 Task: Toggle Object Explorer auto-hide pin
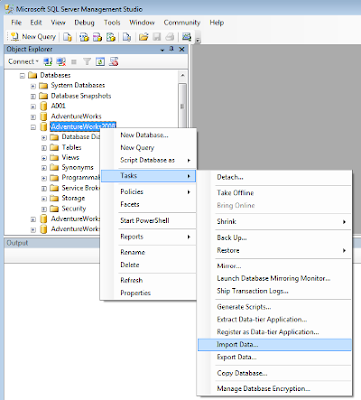tap(171, 49)
